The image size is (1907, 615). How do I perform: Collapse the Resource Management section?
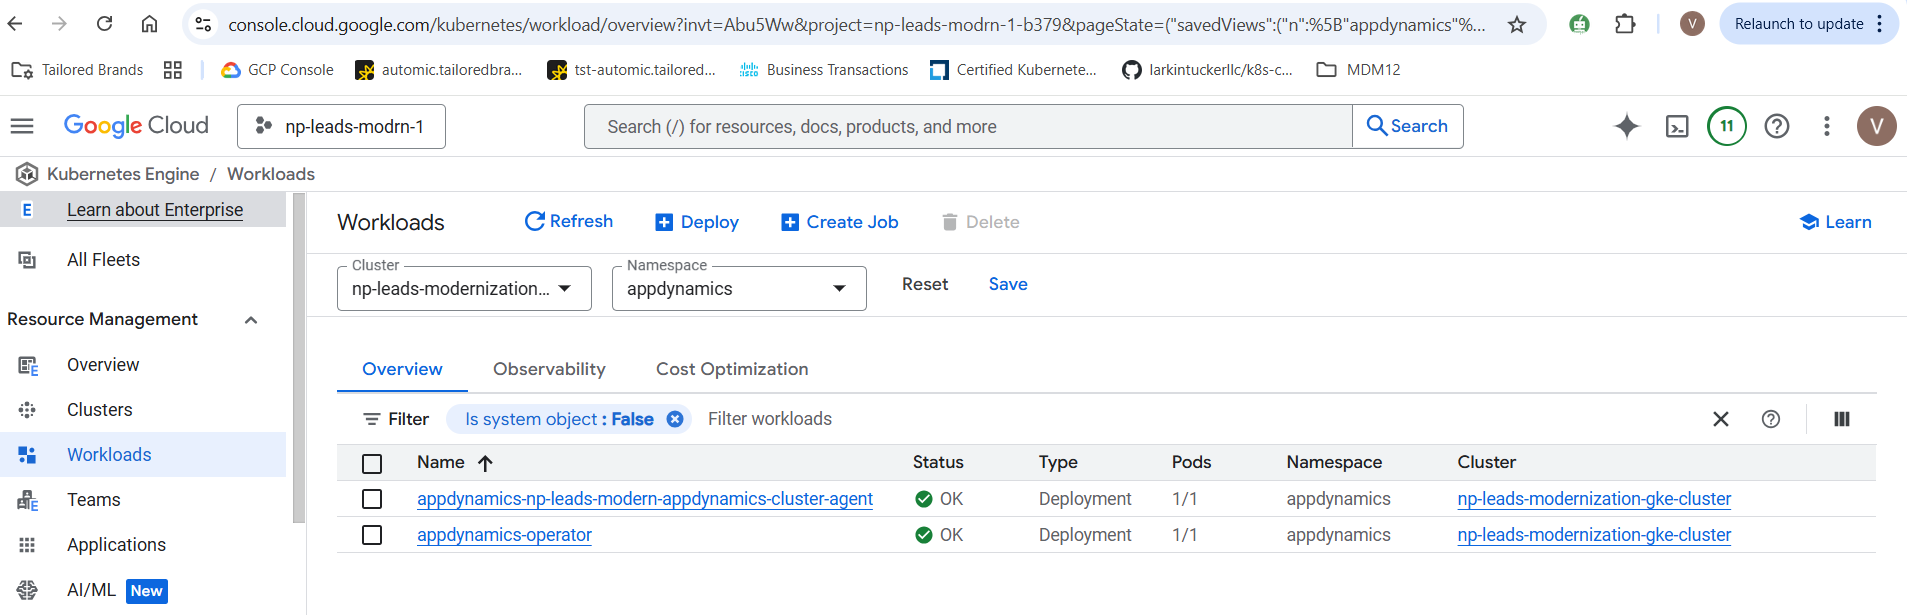251,320
